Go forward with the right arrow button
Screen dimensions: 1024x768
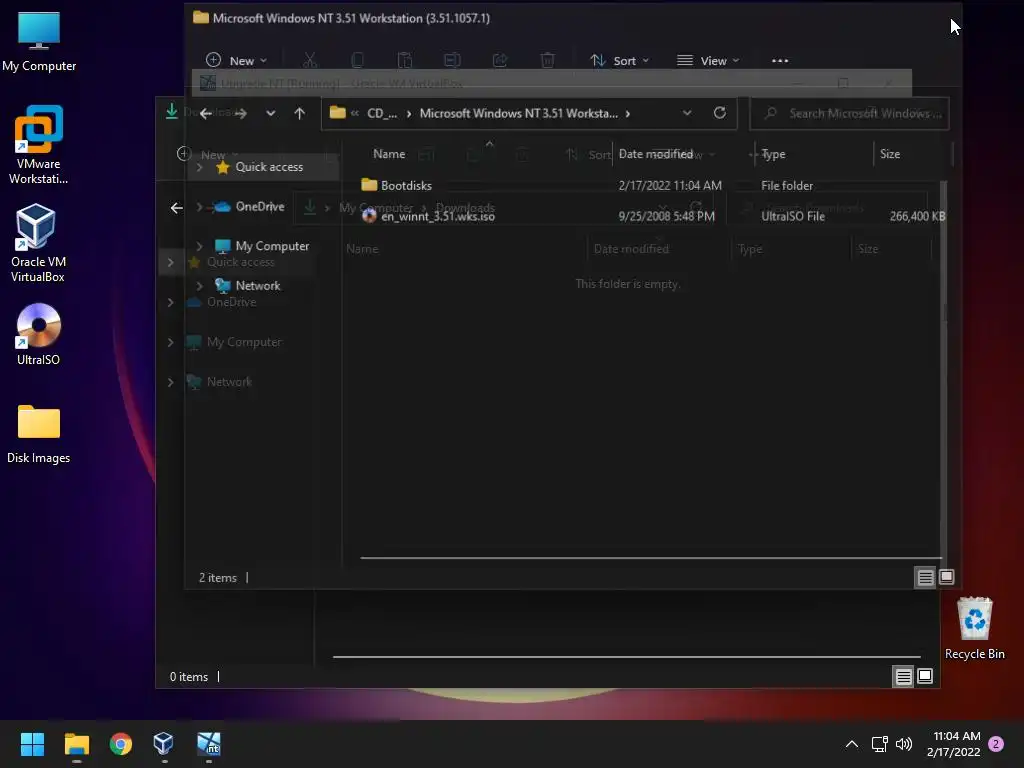pyautogui.click(x=241, y=114)
